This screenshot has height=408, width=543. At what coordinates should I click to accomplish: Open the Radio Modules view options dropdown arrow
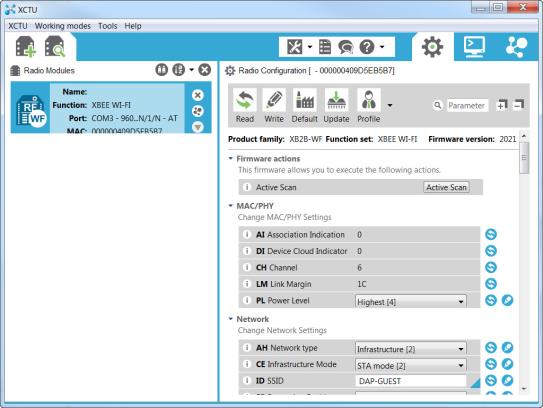coord(191,70)
